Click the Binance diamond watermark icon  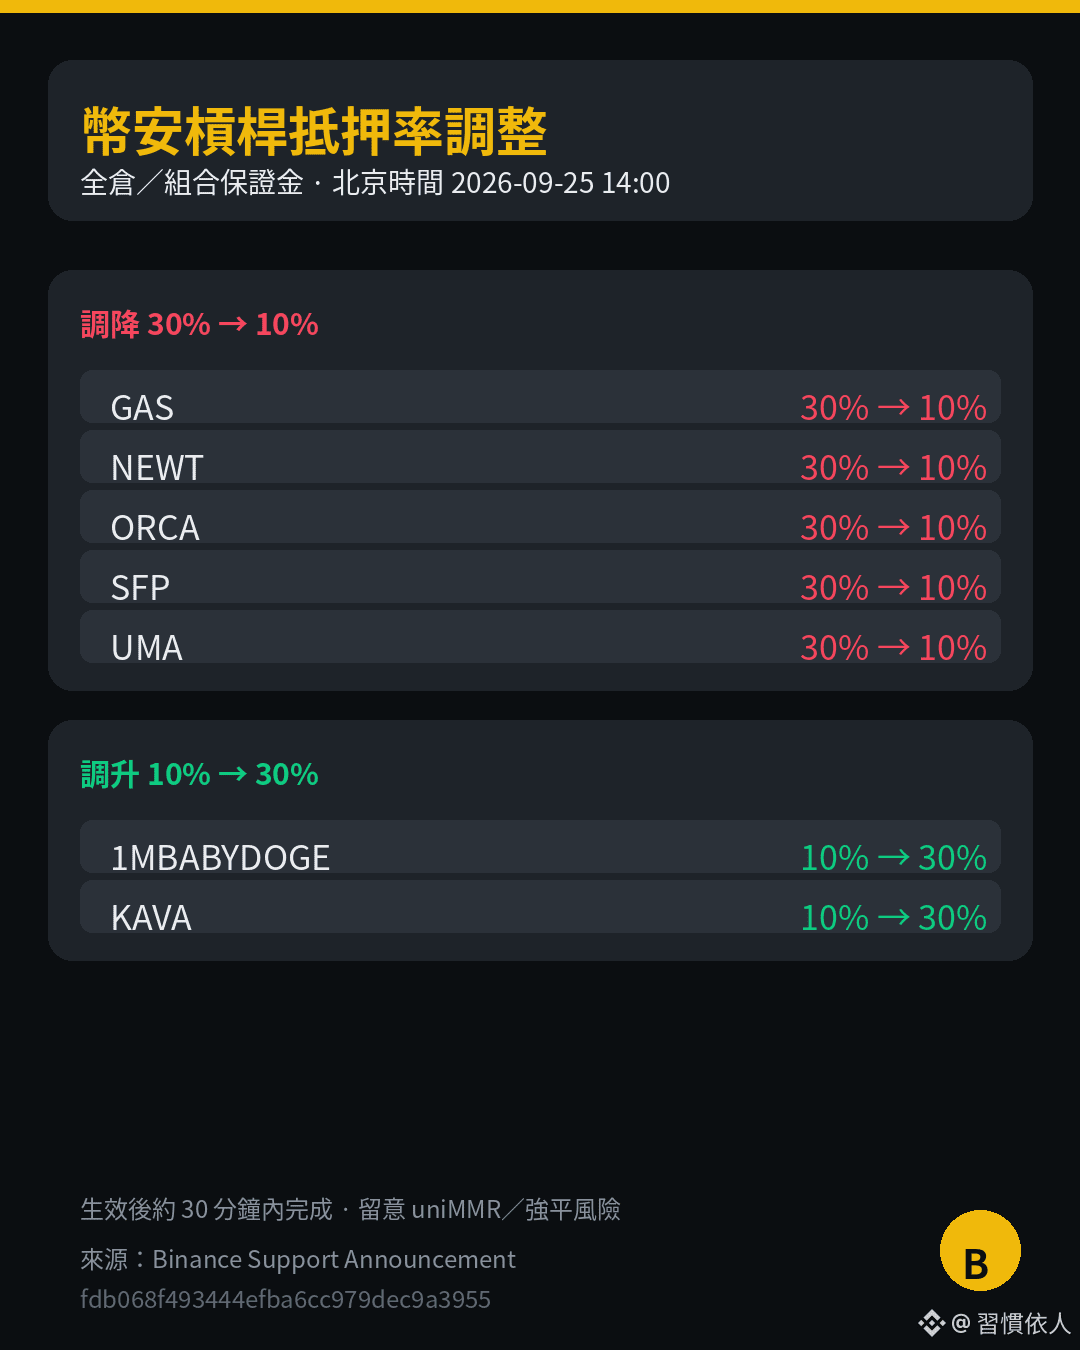tap(931, 1323)
